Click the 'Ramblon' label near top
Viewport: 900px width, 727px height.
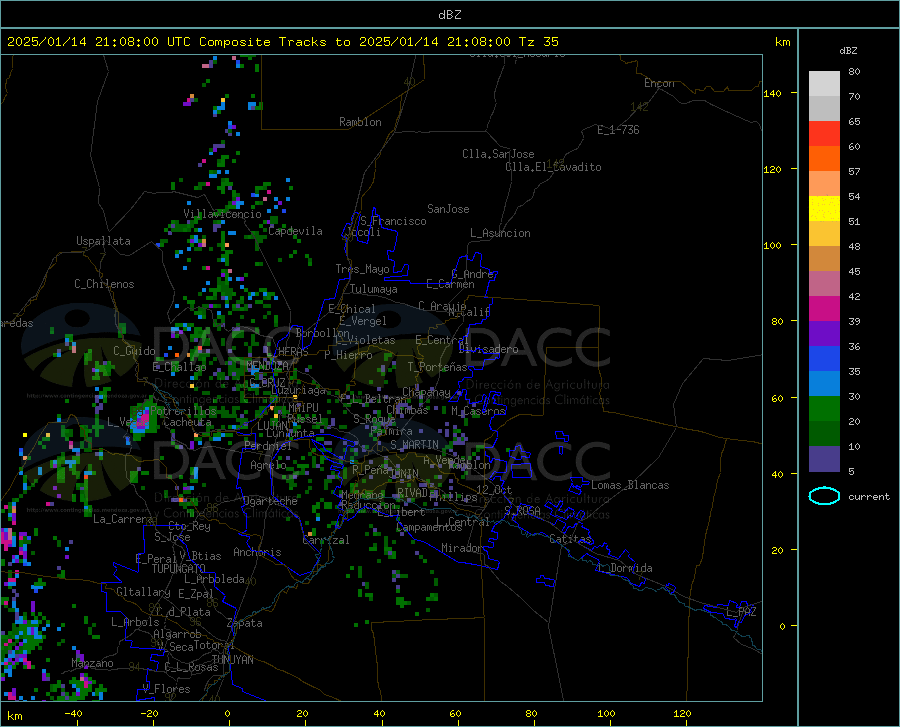tap(360, 122)
